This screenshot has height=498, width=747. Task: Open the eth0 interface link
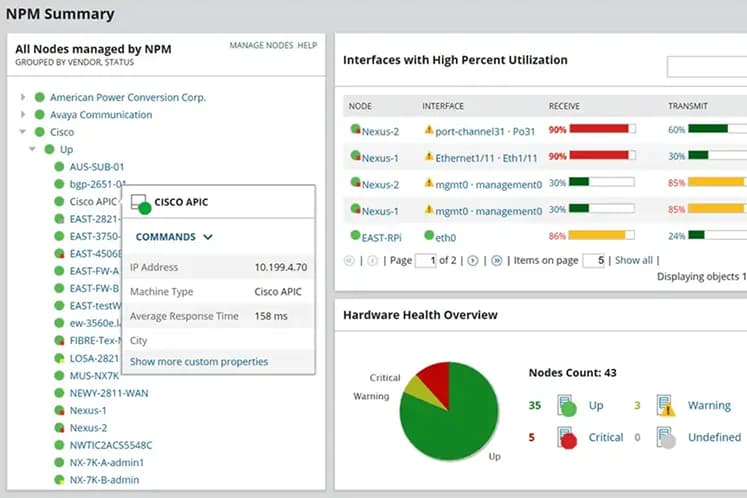coord(445,238)
